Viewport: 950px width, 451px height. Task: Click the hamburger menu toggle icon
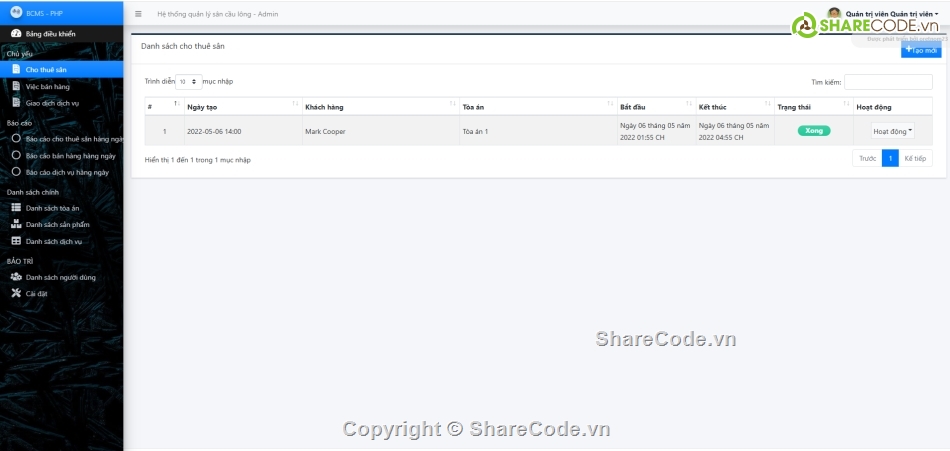pyautogui.click(x=138, y=14)
